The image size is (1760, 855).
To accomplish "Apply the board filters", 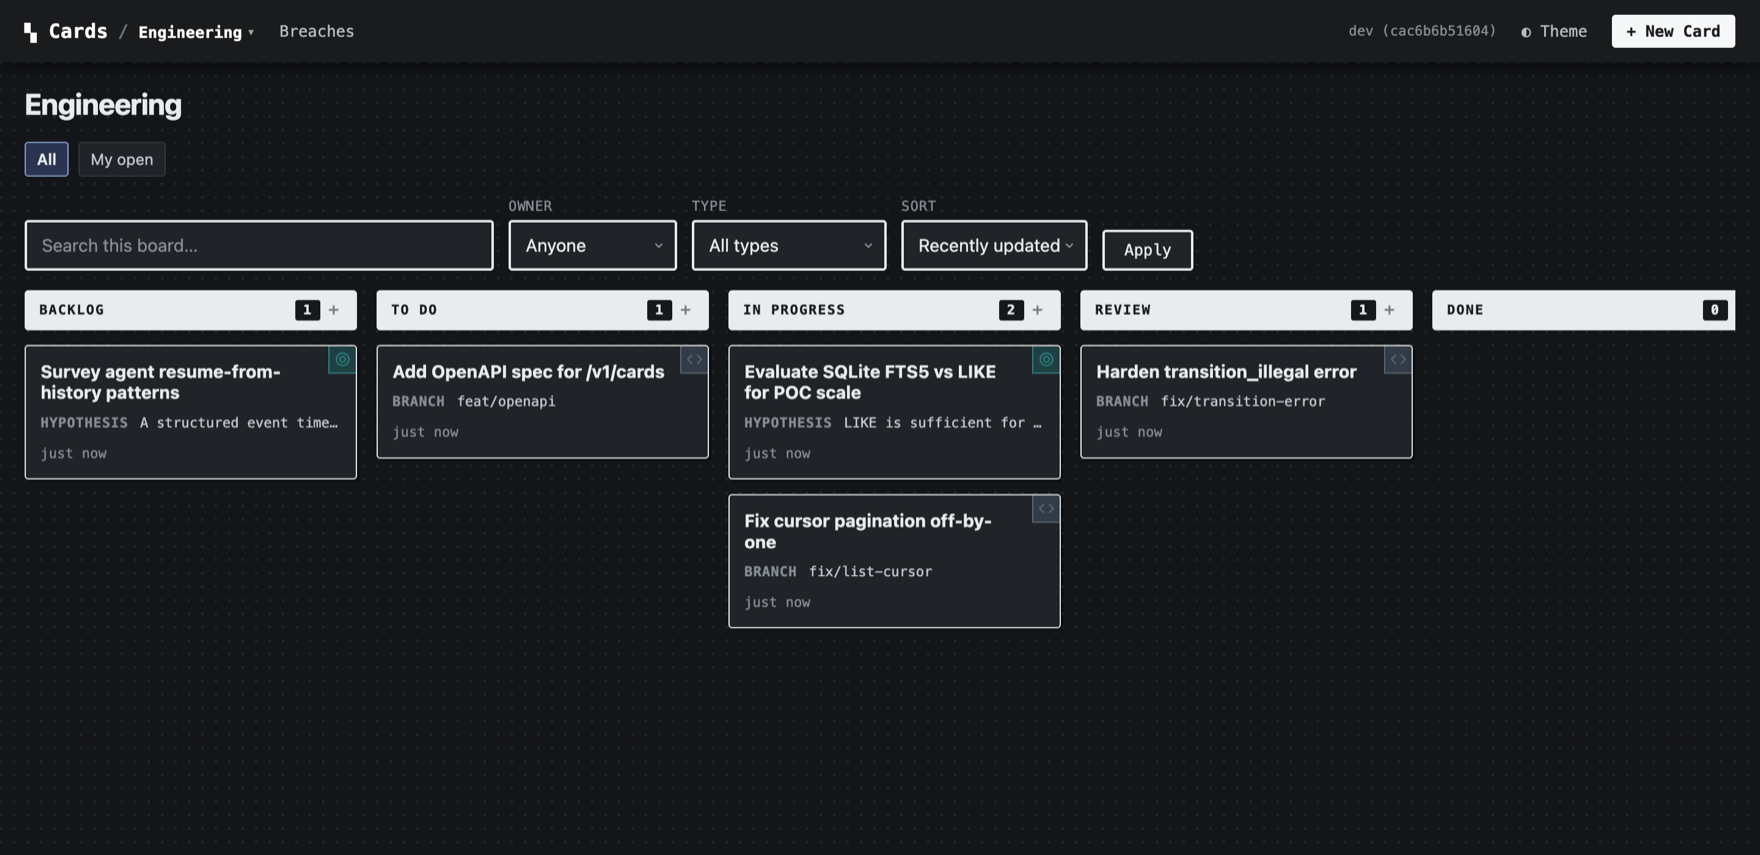I will (x=1147, y=250).
